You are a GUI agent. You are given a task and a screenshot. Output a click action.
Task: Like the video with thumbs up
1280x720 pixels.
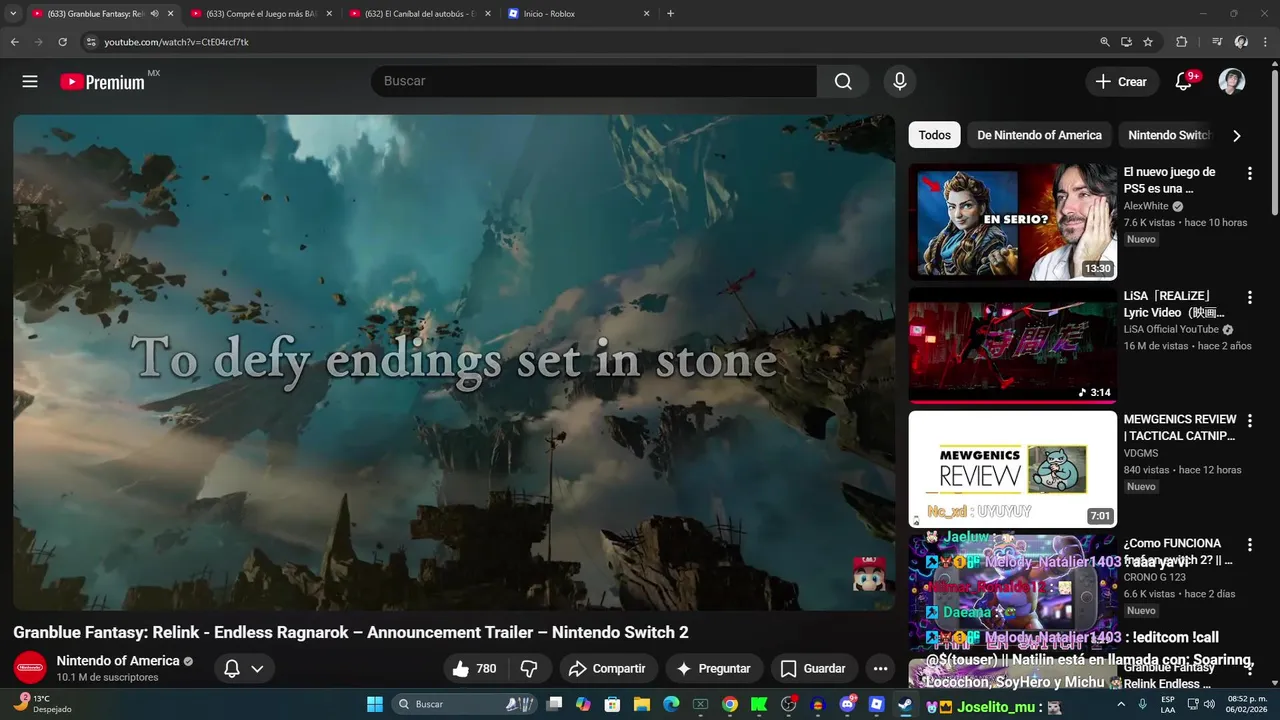pos(475,669)
